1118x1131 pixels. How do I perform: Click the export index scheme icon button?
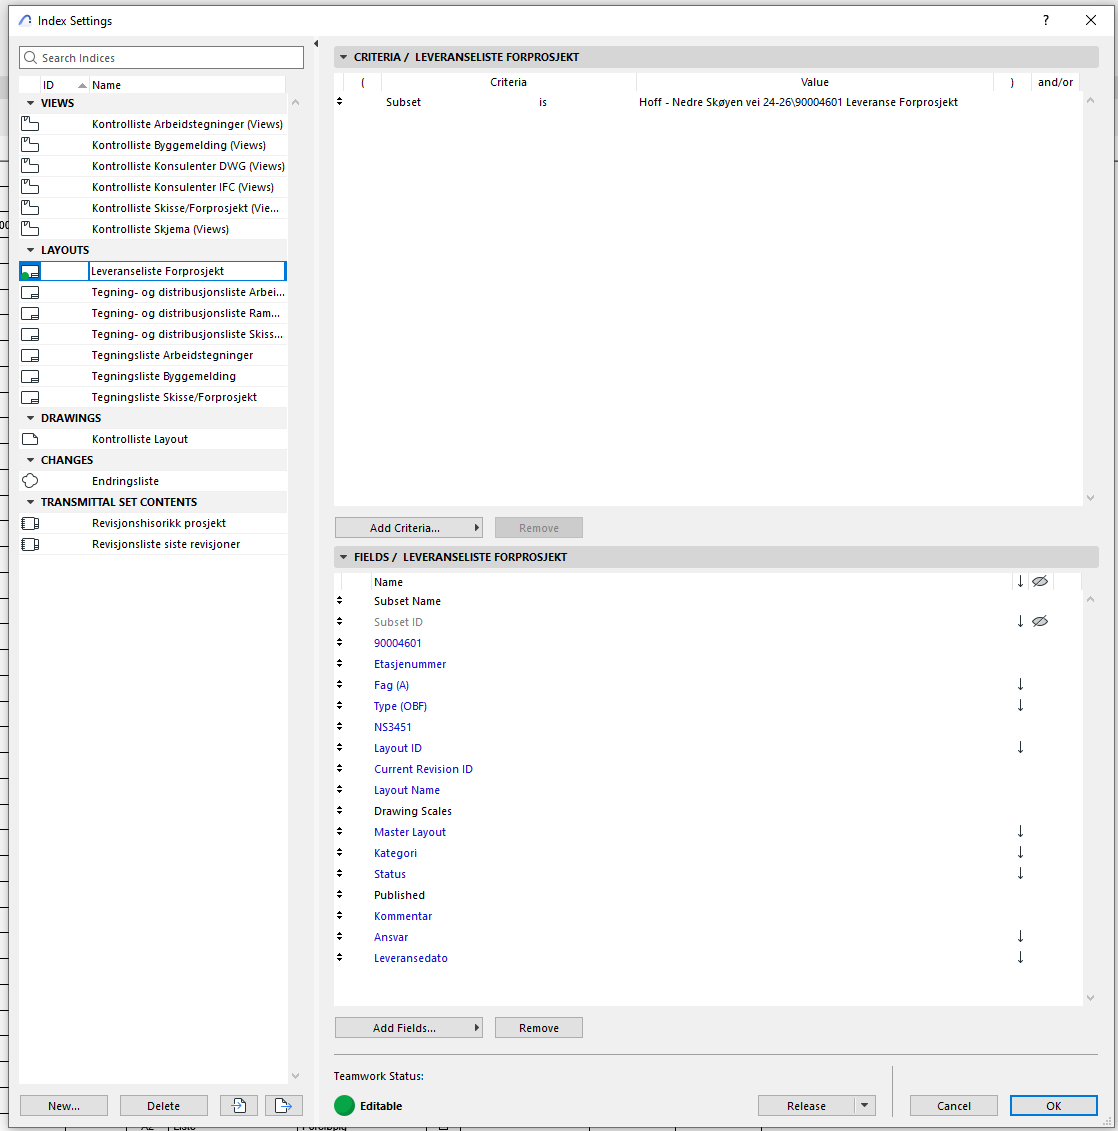click(x=283, y=1105)
